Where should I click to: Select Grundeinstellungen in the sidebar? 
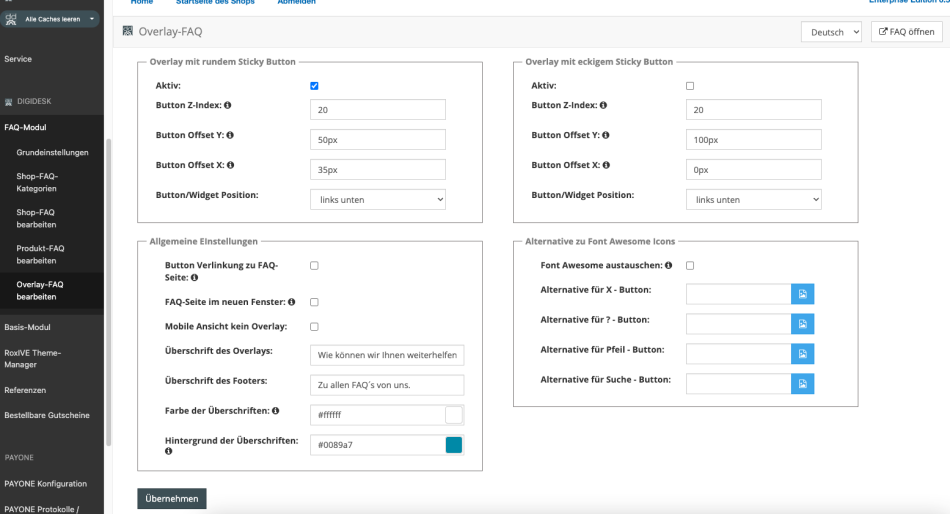(x=52, y=152)
